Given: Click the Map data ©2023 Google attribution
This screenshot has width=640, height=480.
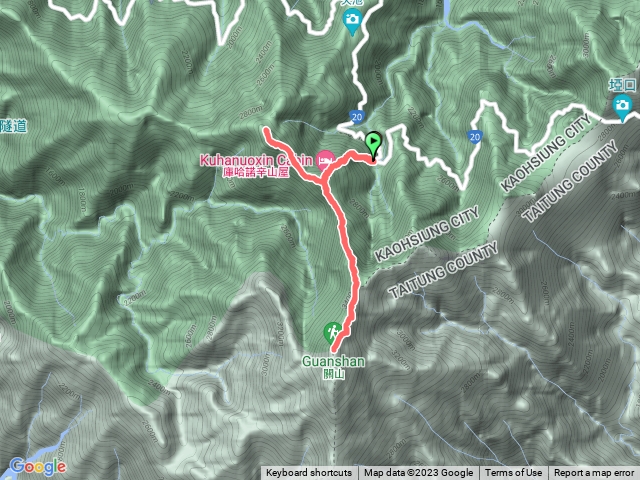Looking at the screenshot, I should pyautogui.click(x=418, y=473).
